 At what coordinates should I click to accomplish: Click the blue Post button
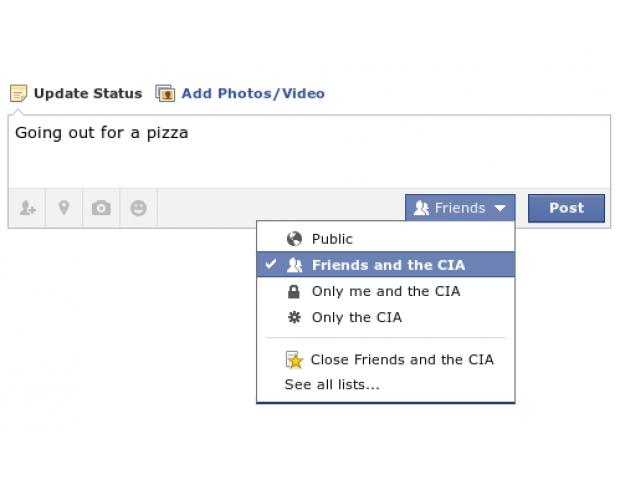tap(566, 208)
